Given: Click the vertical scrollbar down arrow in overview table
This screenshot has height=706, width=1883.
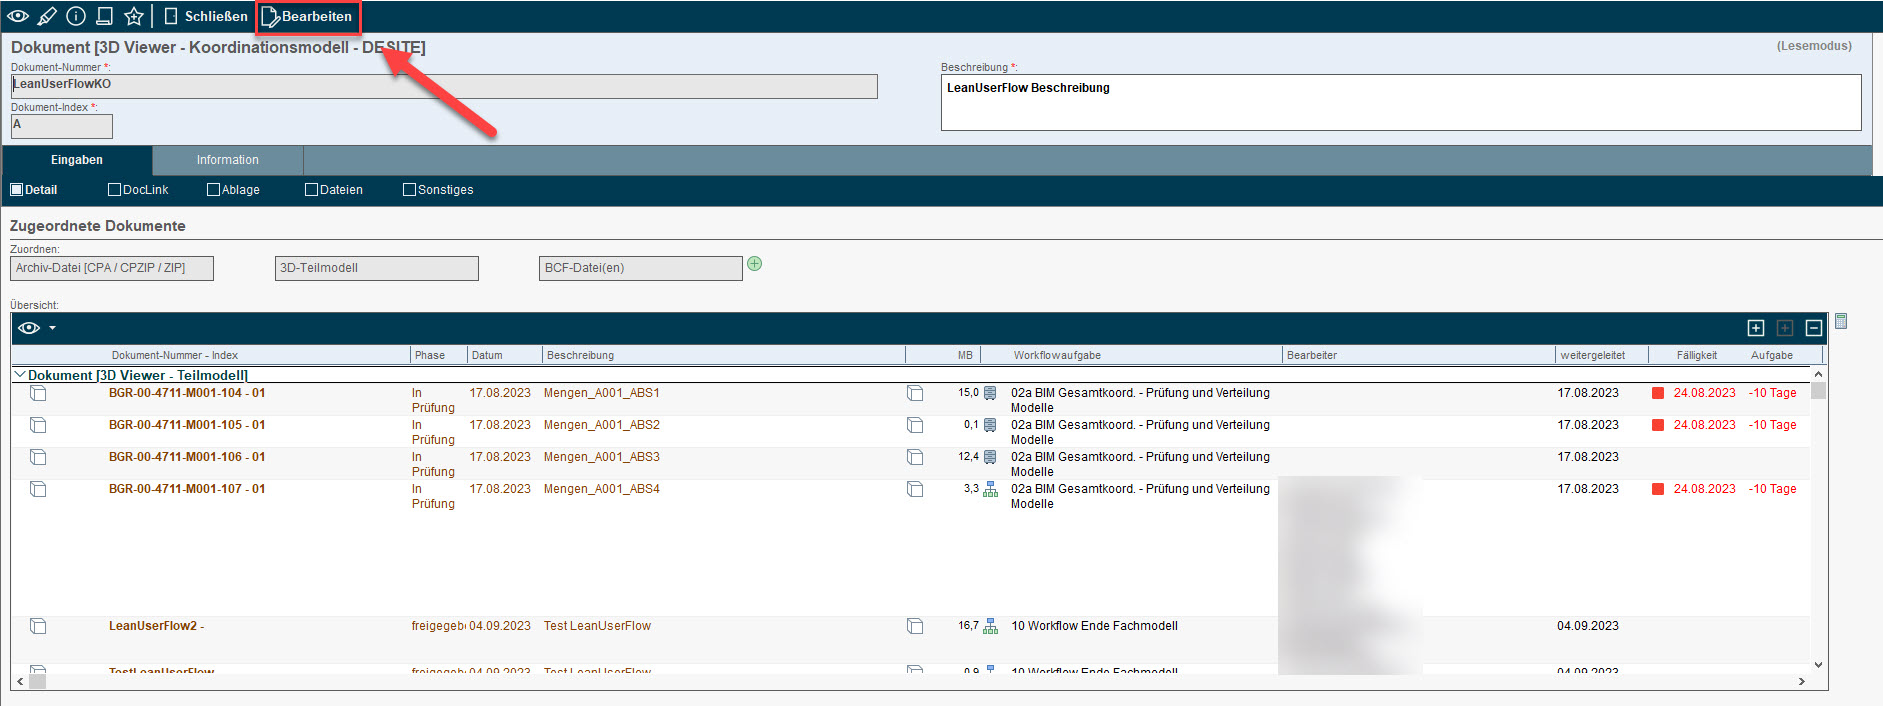Looking at the screenshot, I should point(1818,664).
